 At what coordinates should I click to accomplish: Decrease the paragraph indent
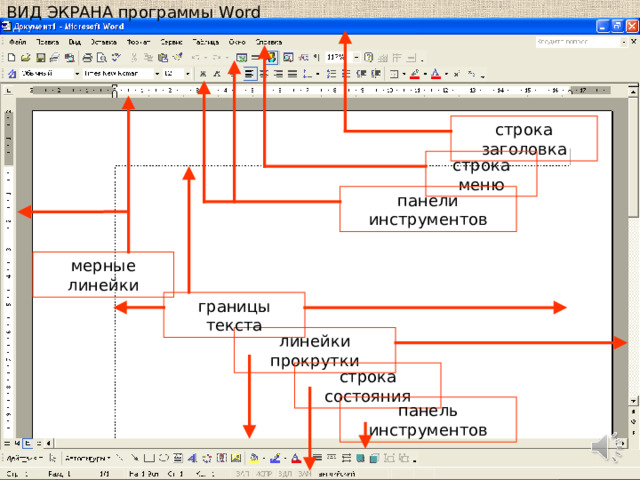point(361,74)
